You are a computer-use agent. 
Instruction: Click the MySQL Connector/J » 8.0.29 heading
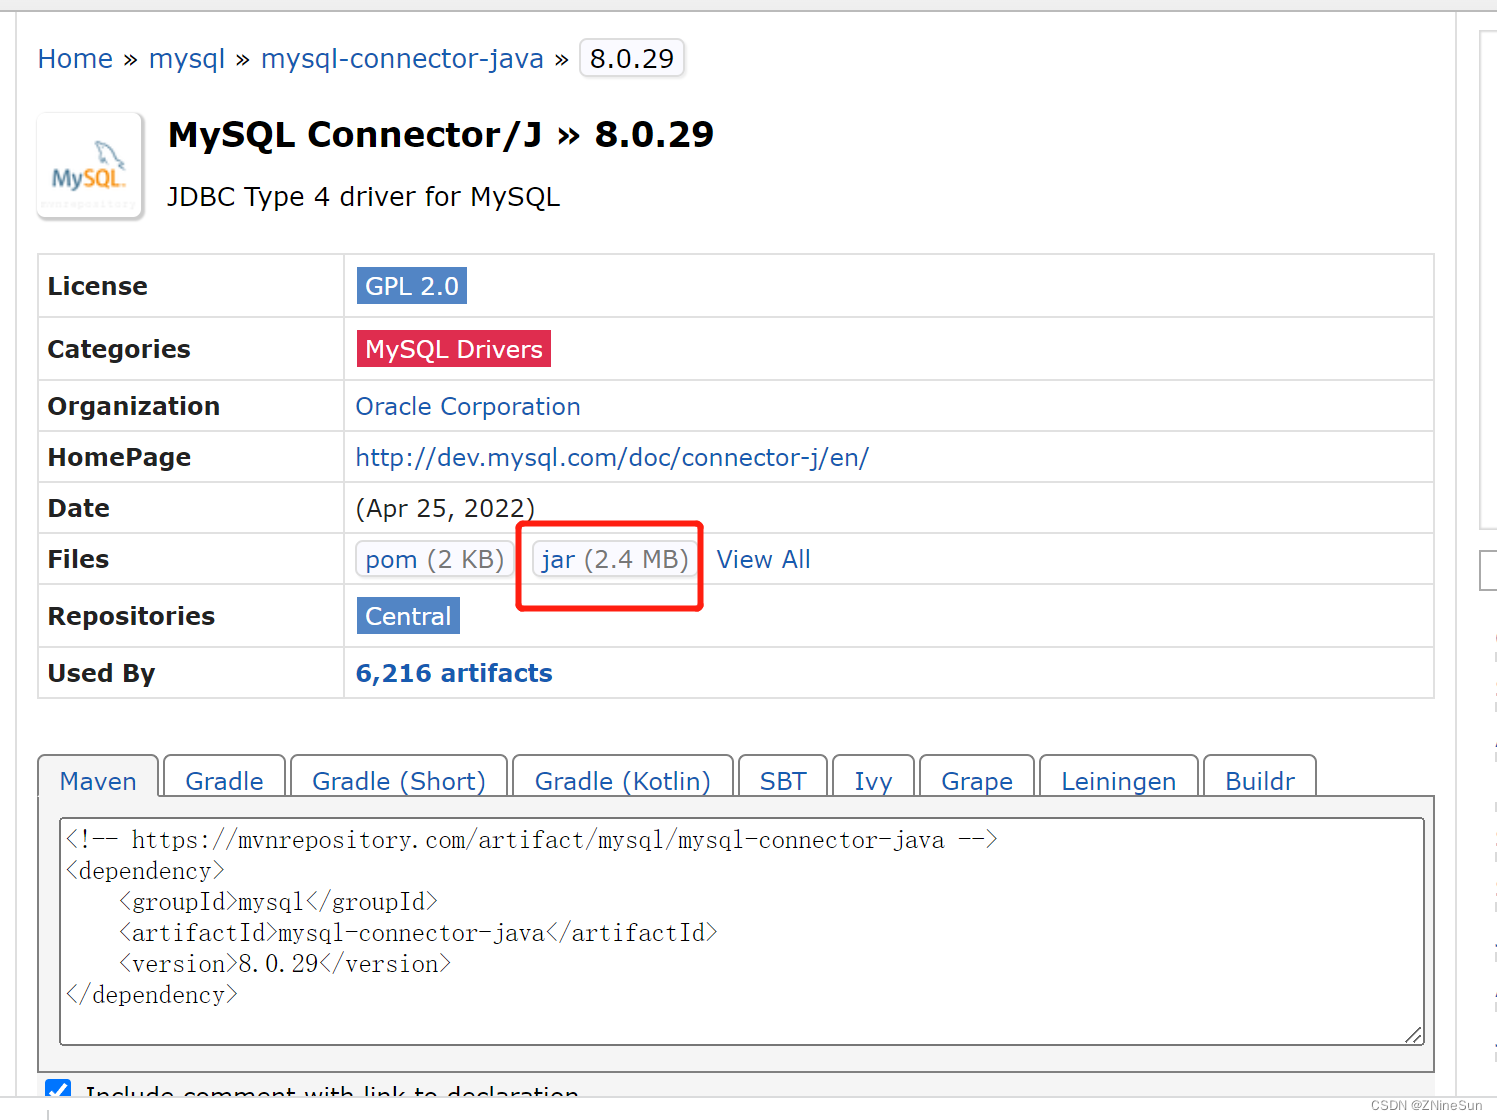[x=441, y=134]
